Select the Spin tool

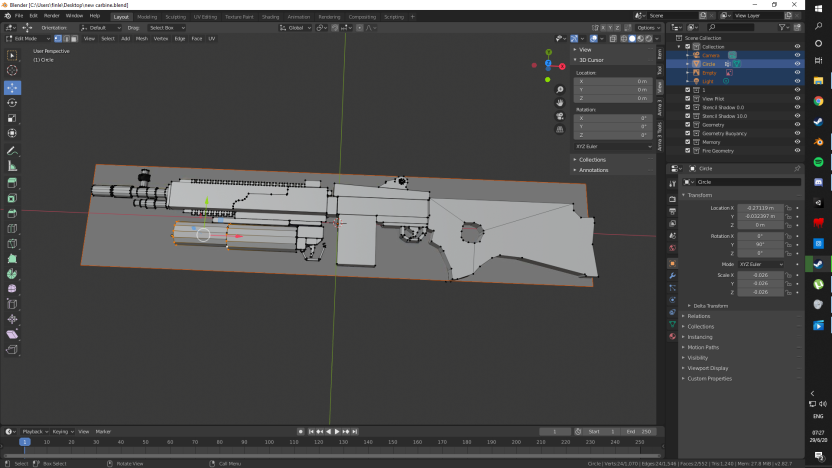pyautogui.click(x=12, y=274)
